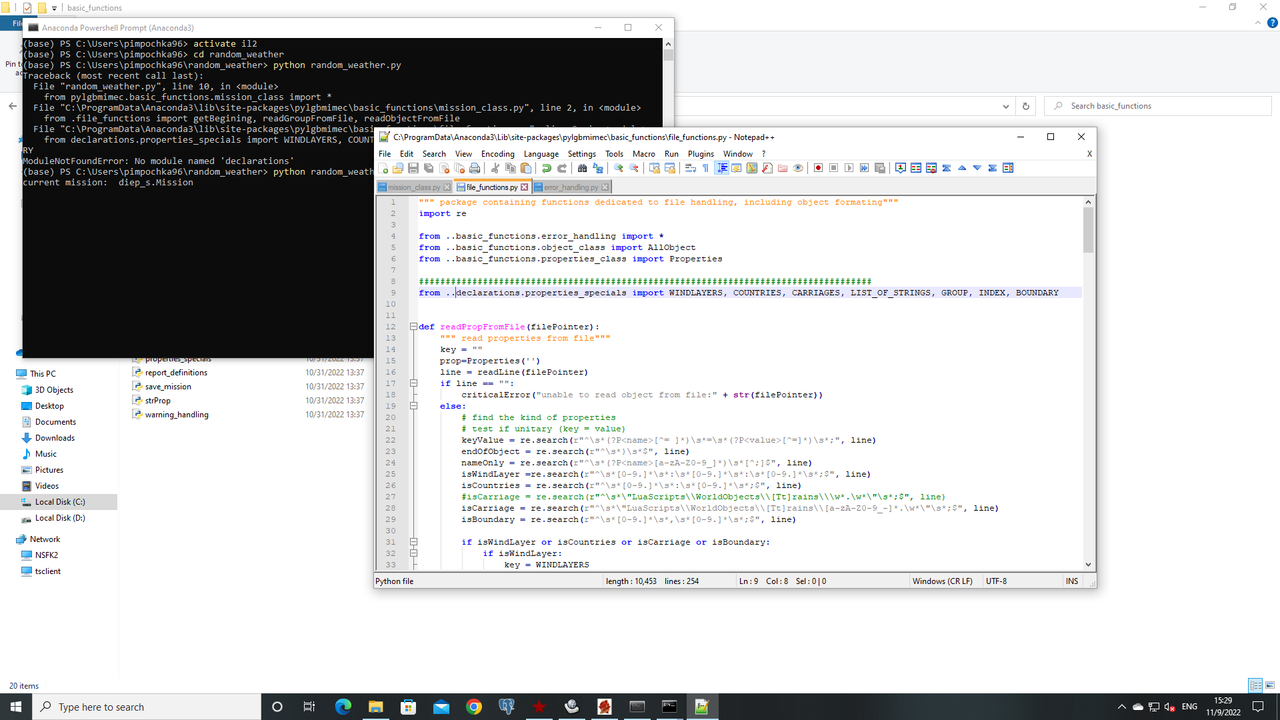This screenshot has width=1280, height=720.
Task: Click the Search basic_functions box
Action: [x=1158, y=106]
